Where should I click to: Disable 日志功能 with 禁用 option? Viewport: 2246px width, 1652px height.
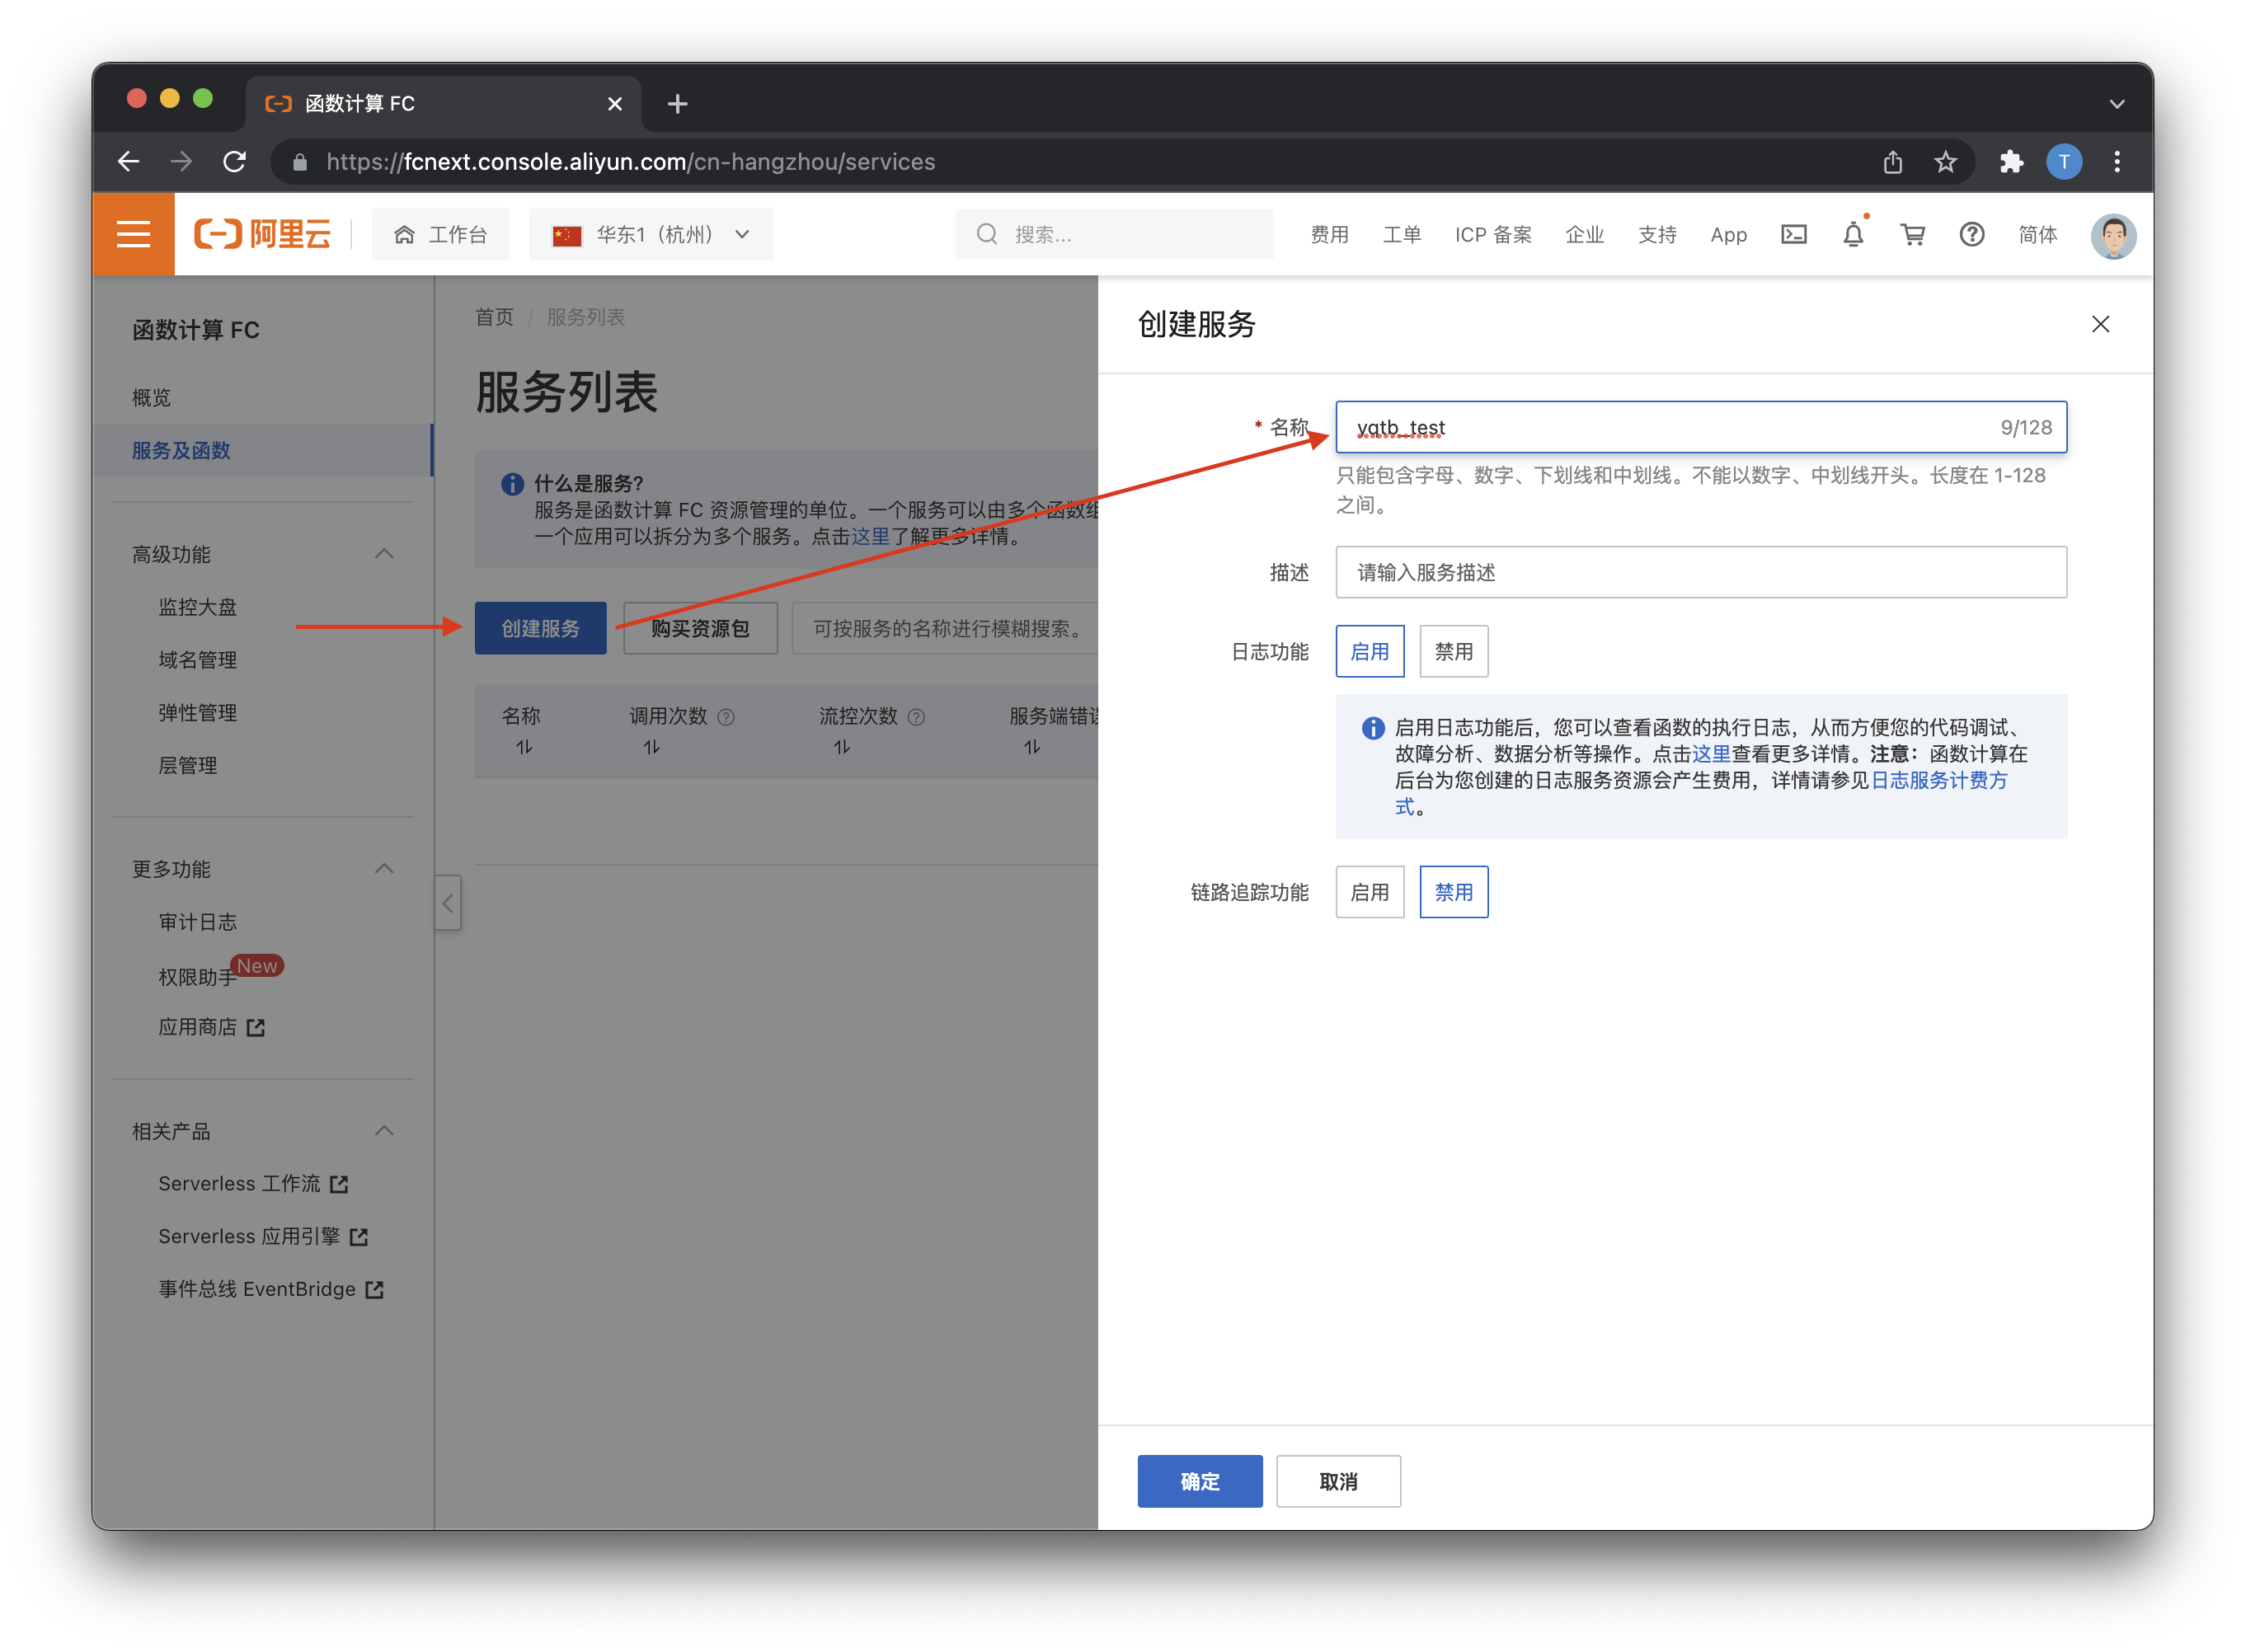(1453, 651)
